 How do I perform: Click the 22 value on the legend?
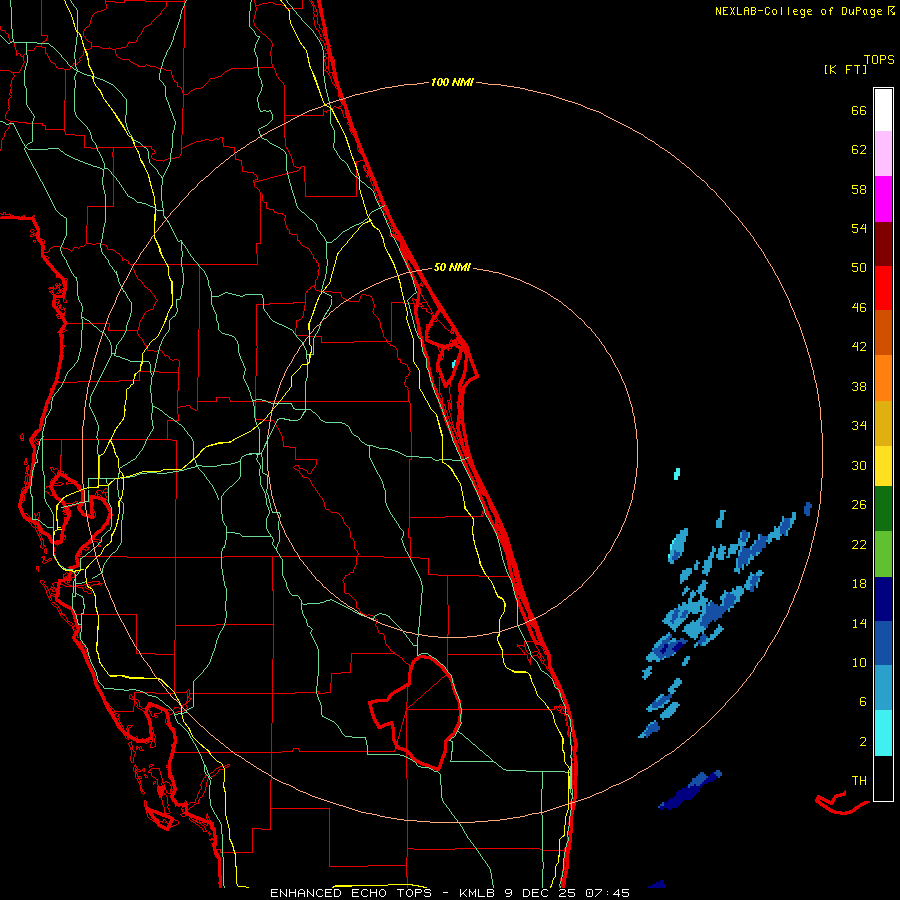(859, 544)
